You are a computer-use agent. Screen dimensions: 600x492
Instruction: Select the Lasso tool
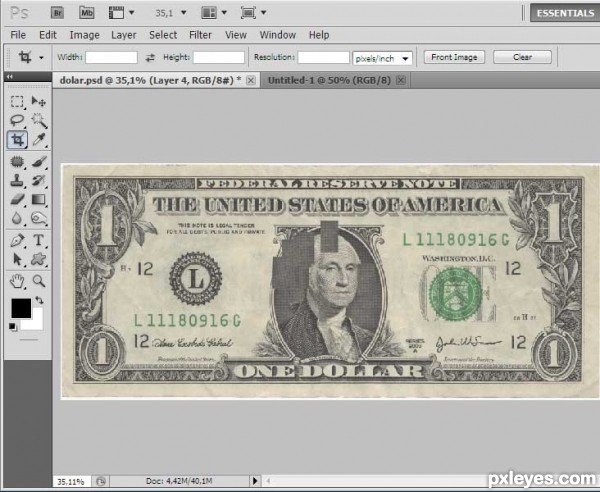17,120
